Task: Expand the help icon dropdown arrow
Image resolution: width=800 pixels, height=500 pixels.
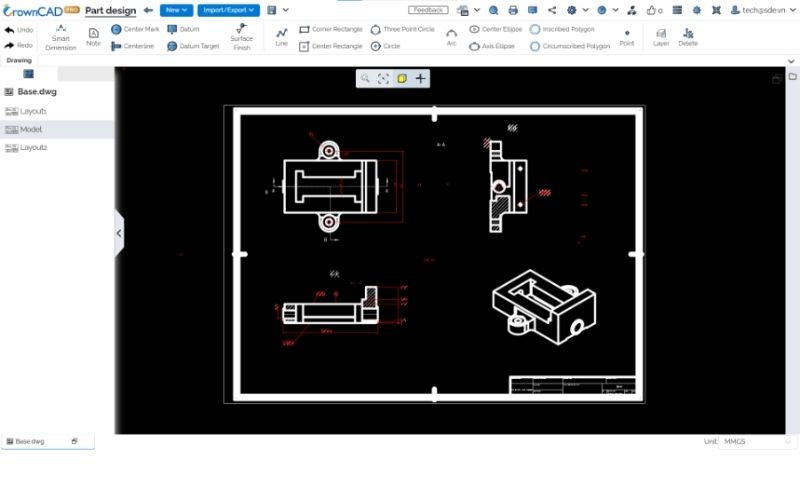Action: pos(615,10)
